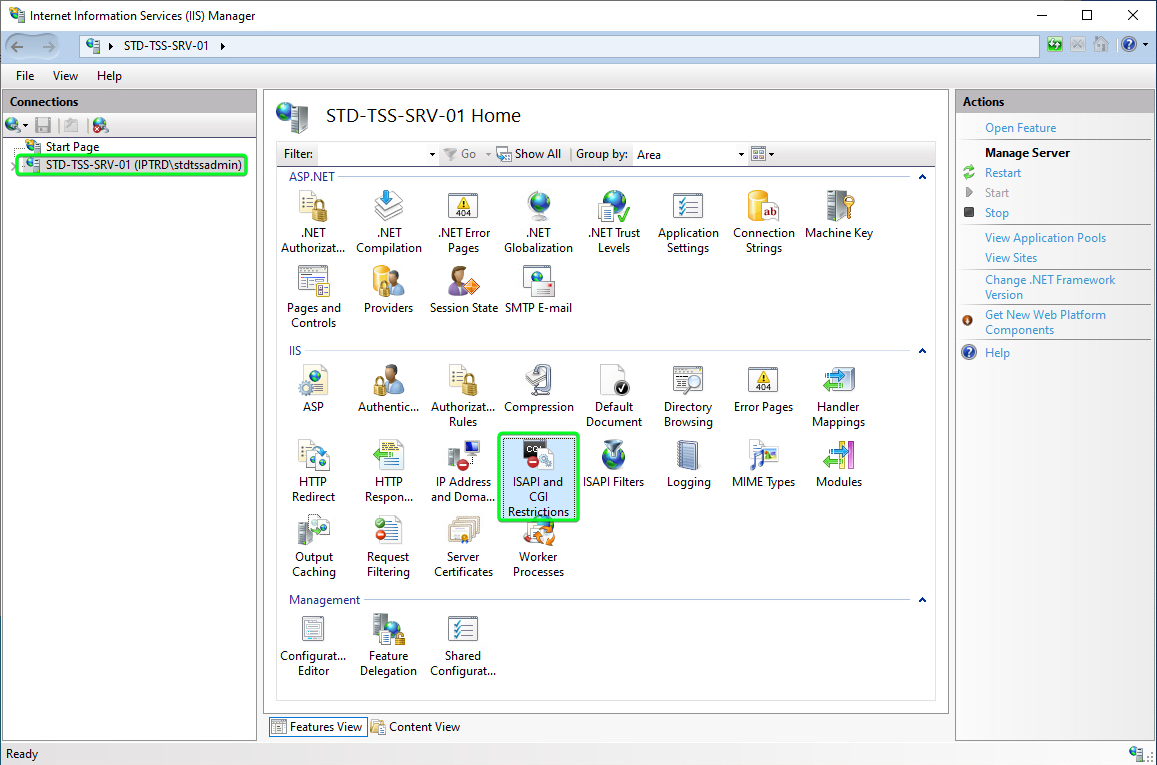
Task: Open the Logging feature
Action: (x=688, y=464)
